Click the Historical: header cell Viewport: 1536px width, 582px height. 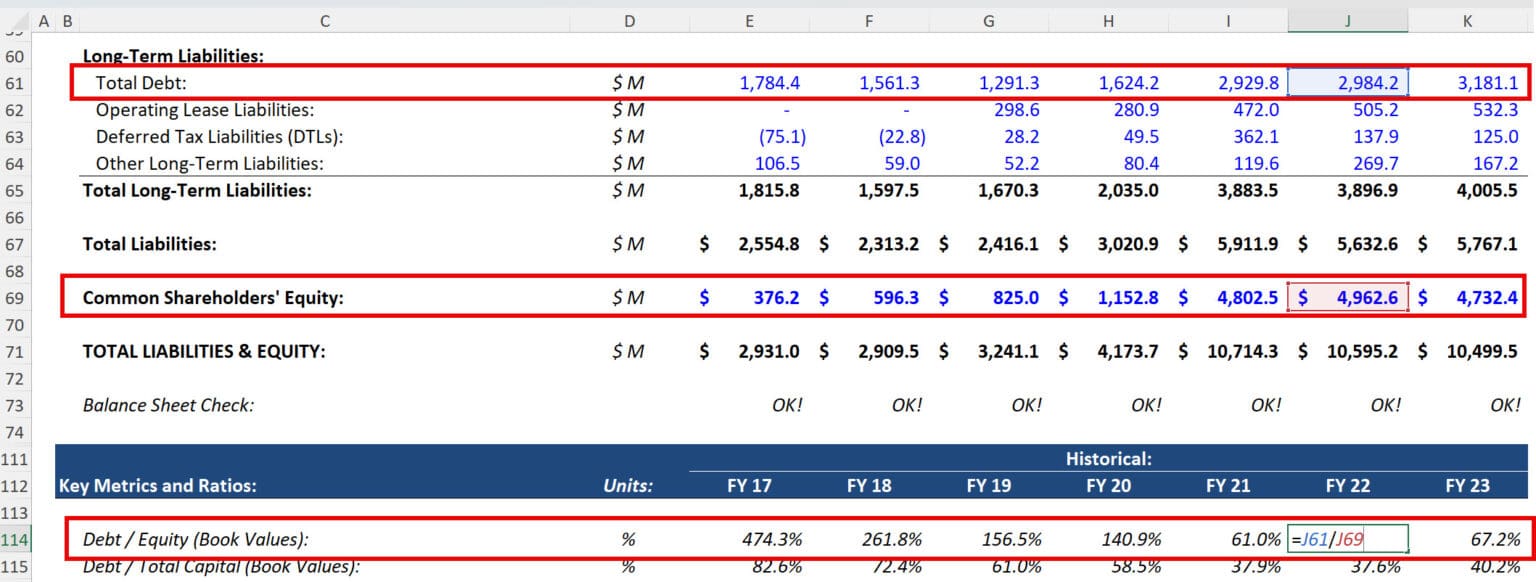[1108, 459]
